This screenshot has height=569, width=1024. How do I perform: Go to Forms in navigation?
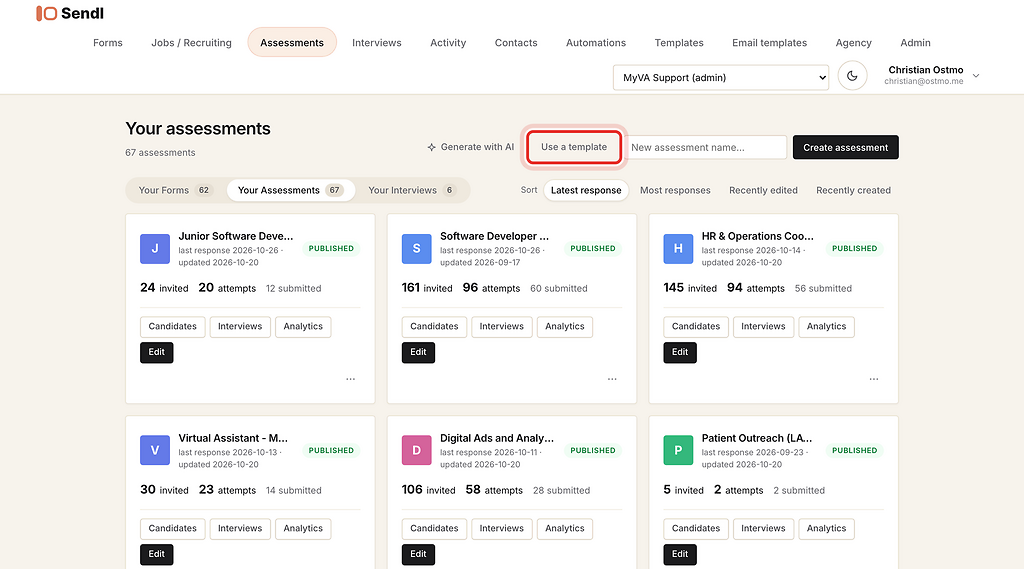[x=108, y=42]
